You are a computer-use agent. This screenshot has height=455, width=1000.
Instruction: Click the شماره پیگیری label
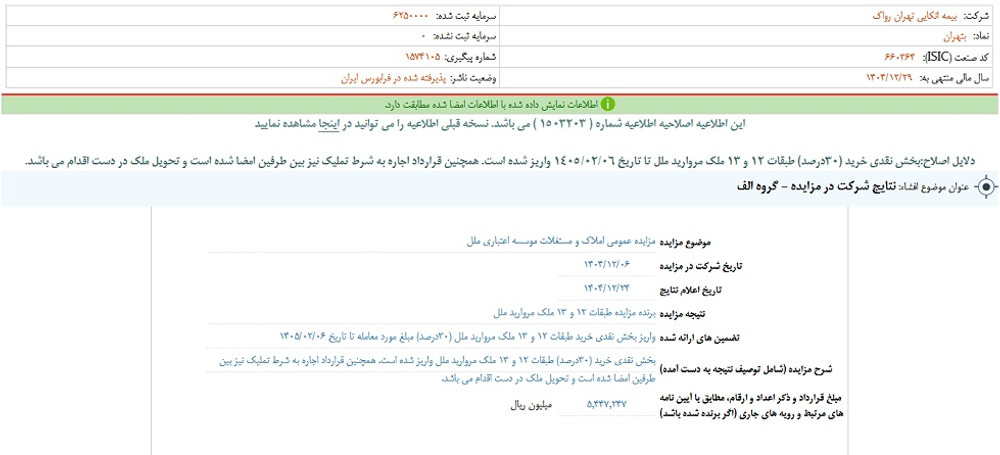[471, 57]
